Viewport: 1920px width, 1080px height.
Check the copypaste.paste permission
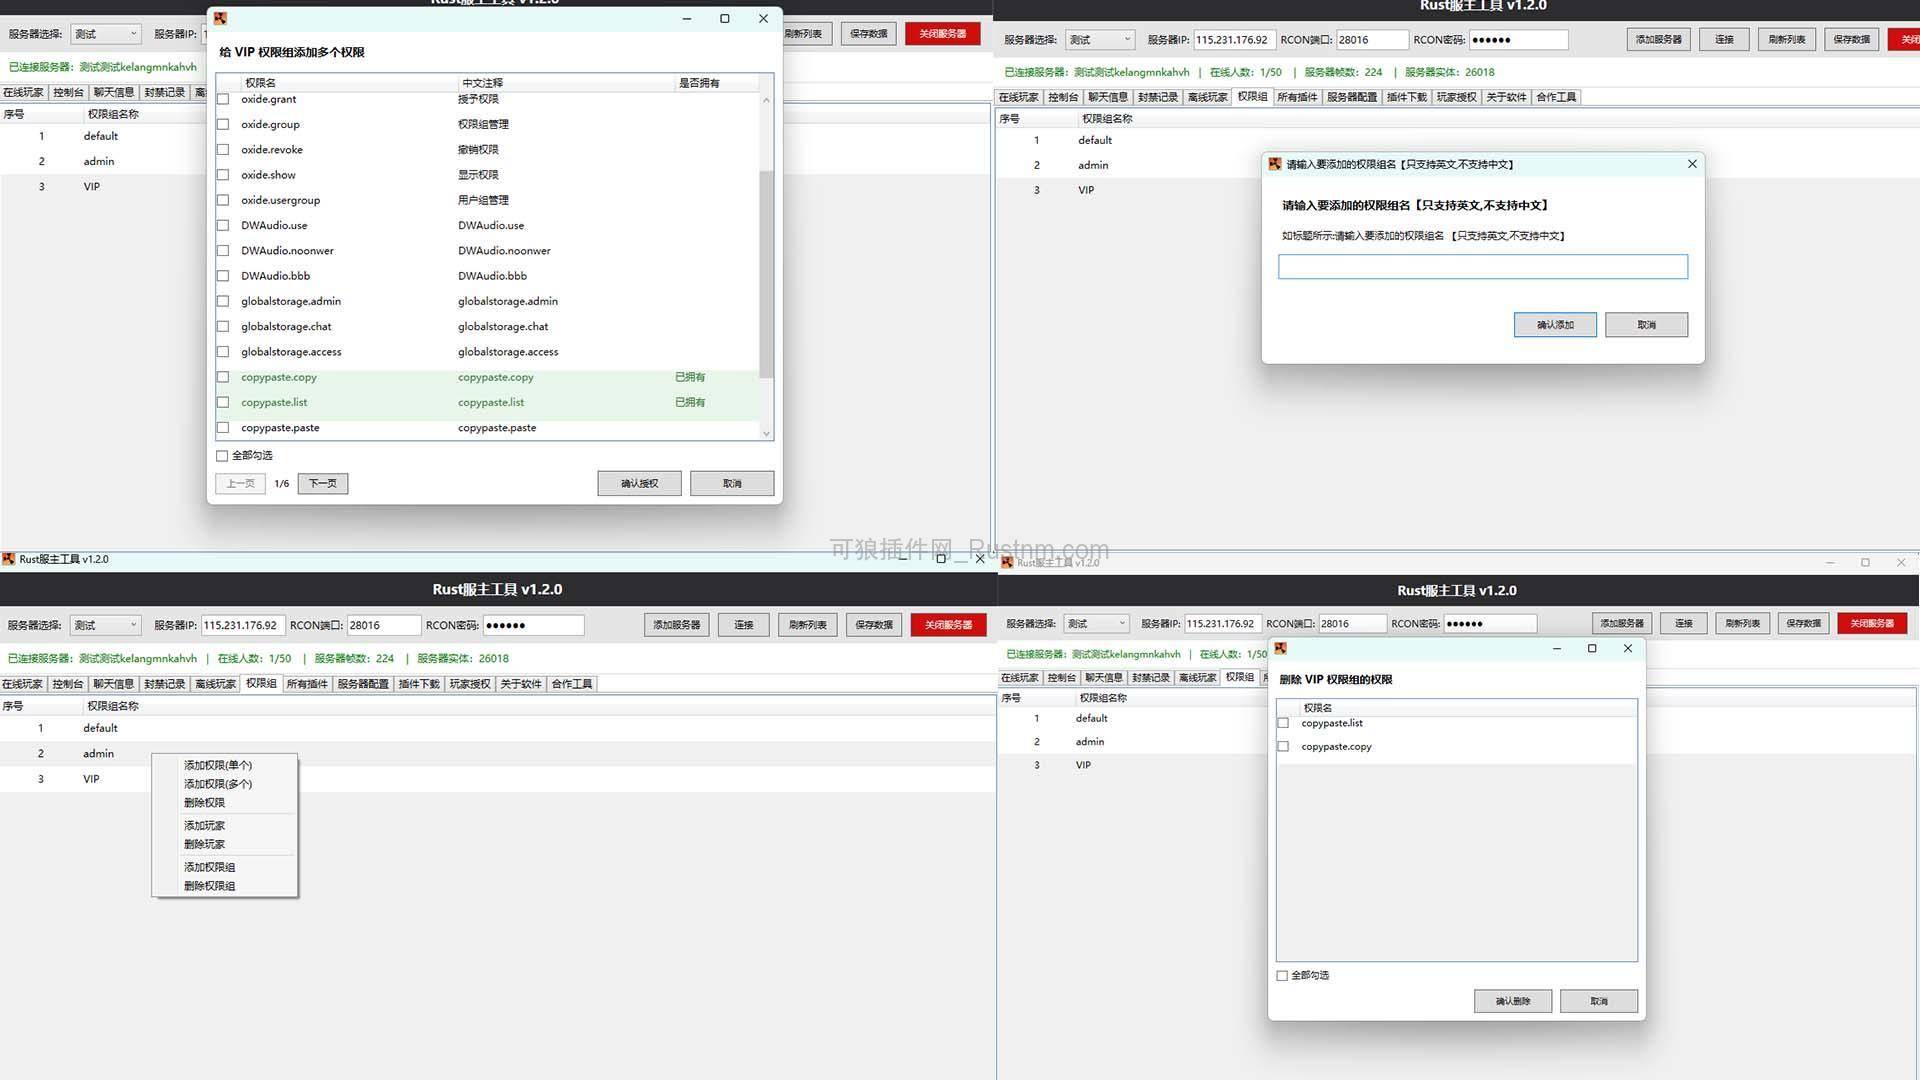tap(222, 428)
